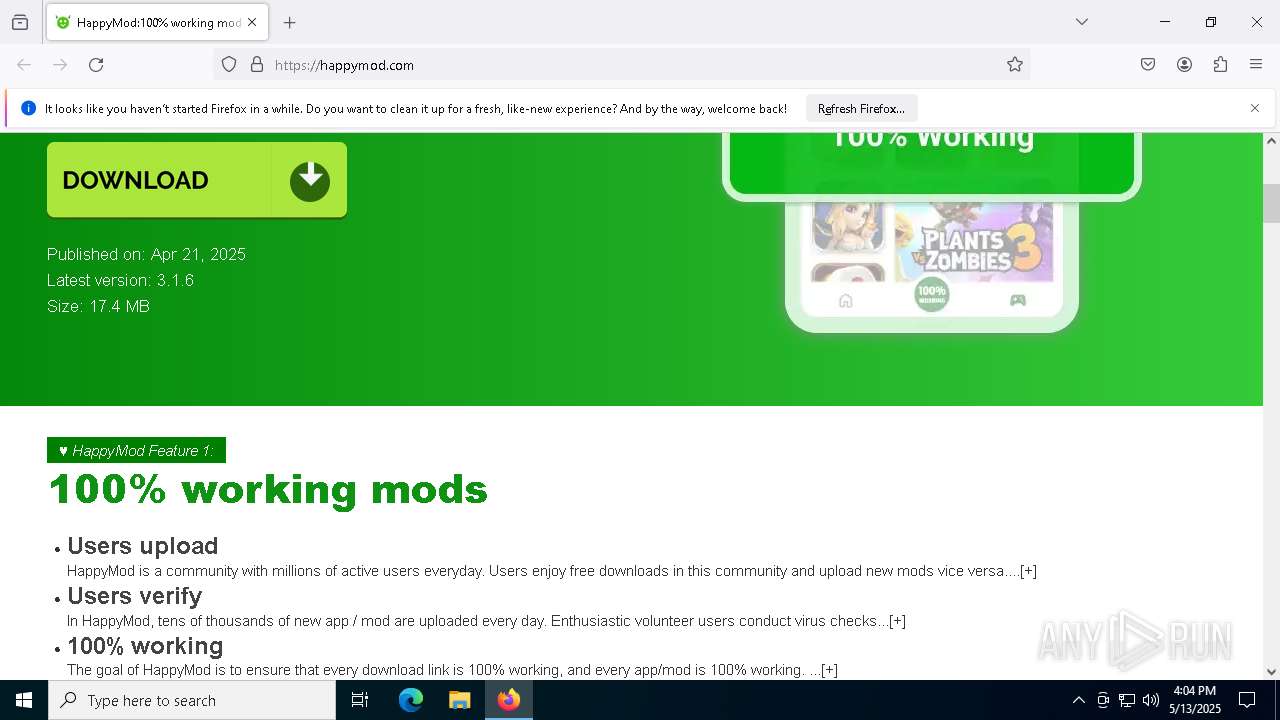Screen dimensions: 1280x720
Task: Click the Published on Apr 21, 2025 text
Action: tap(146, 254)
